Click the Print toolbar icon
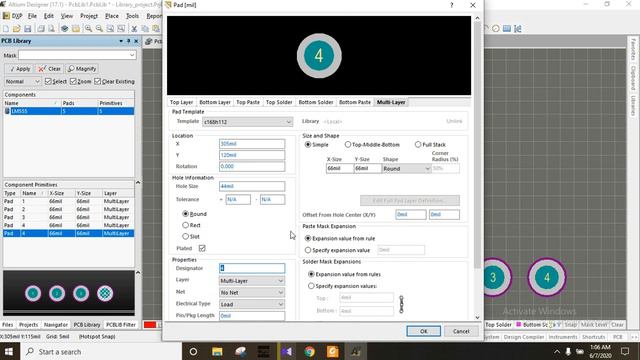640x360 pixels. click(41, 29)
